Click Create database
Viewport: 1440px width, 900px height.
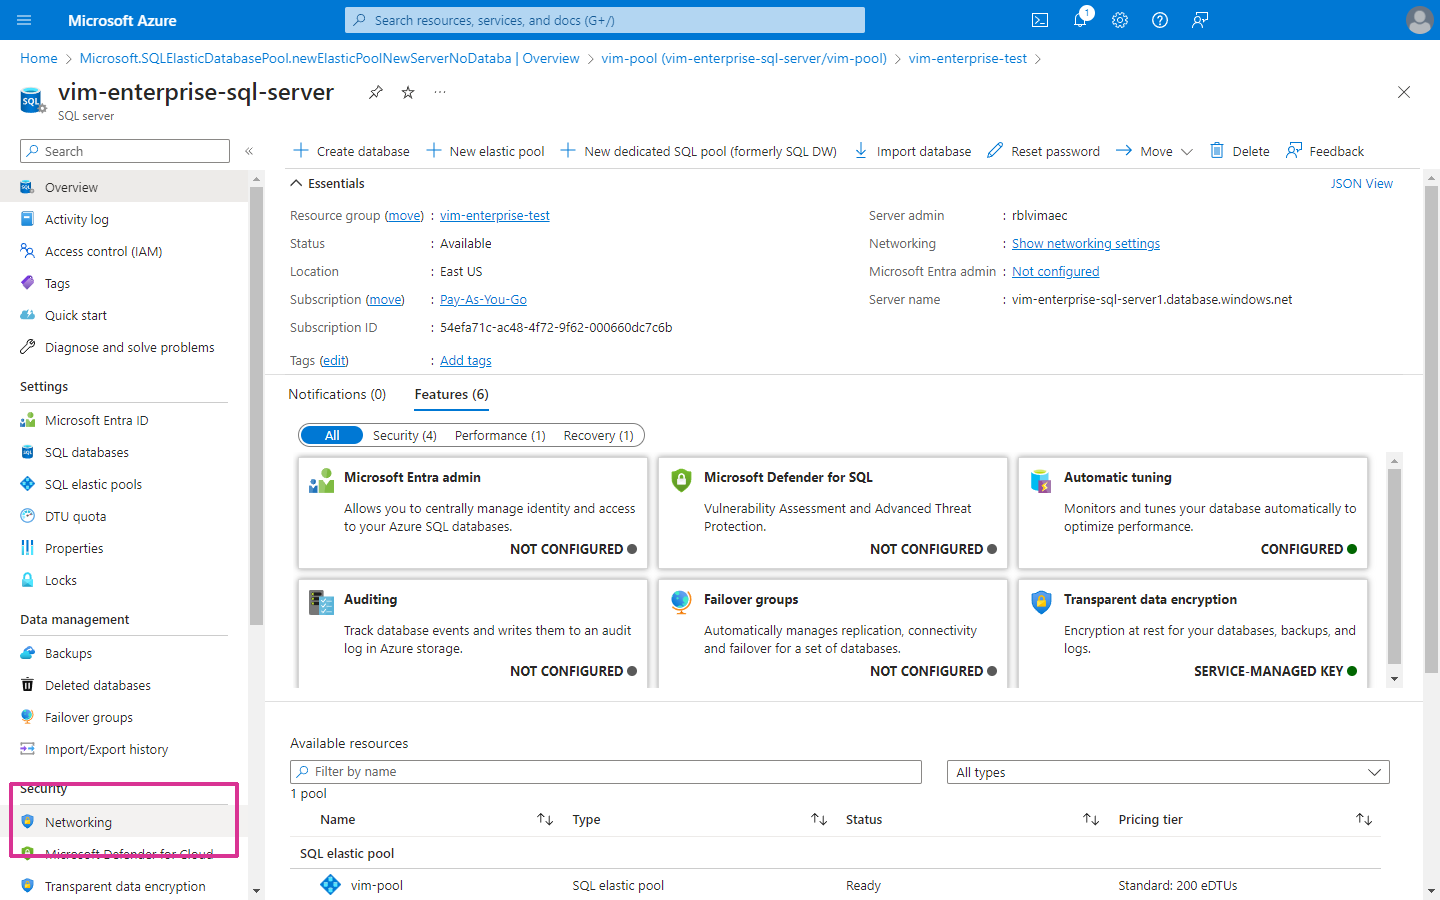351,151
